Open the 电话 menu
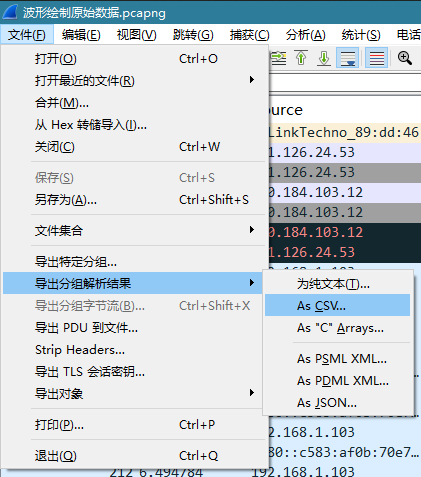Image resolution: width=421 pixels, height=477 pixels. pyautogui.click(x=408, y=34)
